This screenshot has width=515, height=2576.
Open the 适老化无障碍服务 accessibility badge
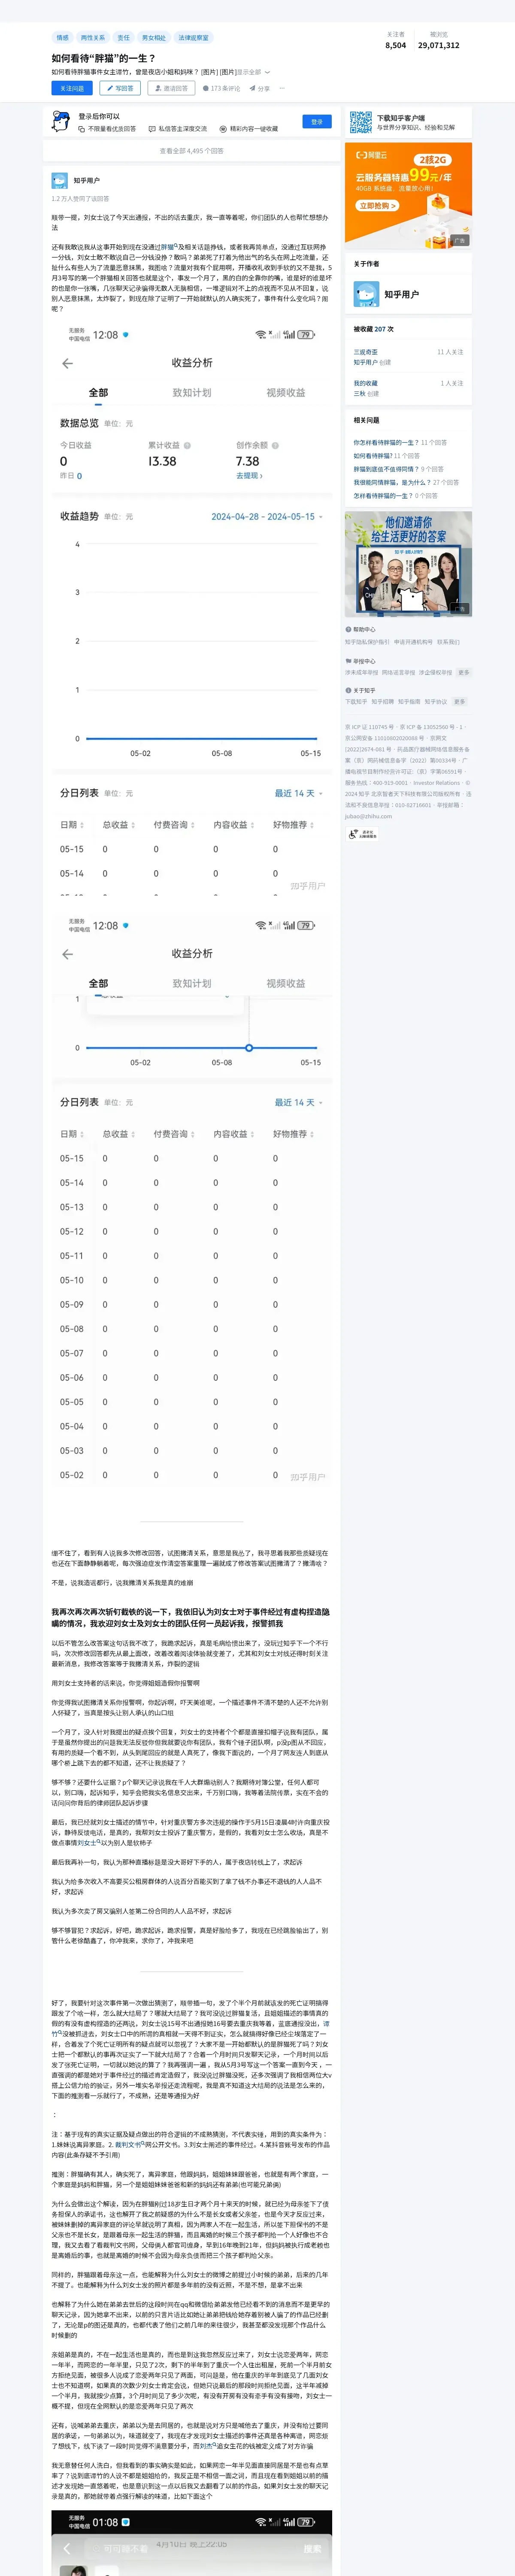pos(362,834)
